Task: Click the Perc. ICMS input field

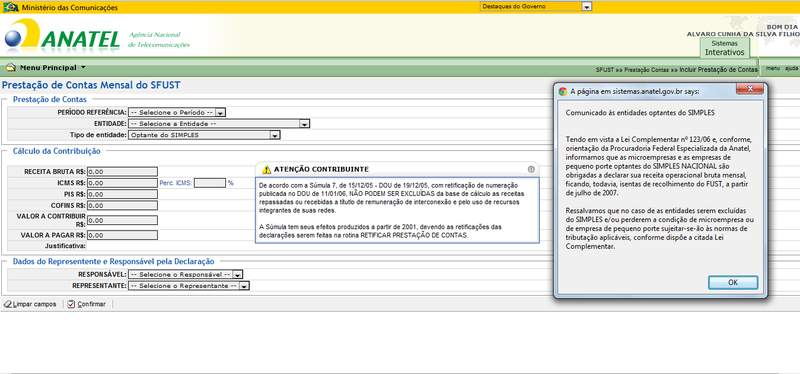Action: (210, 183)
